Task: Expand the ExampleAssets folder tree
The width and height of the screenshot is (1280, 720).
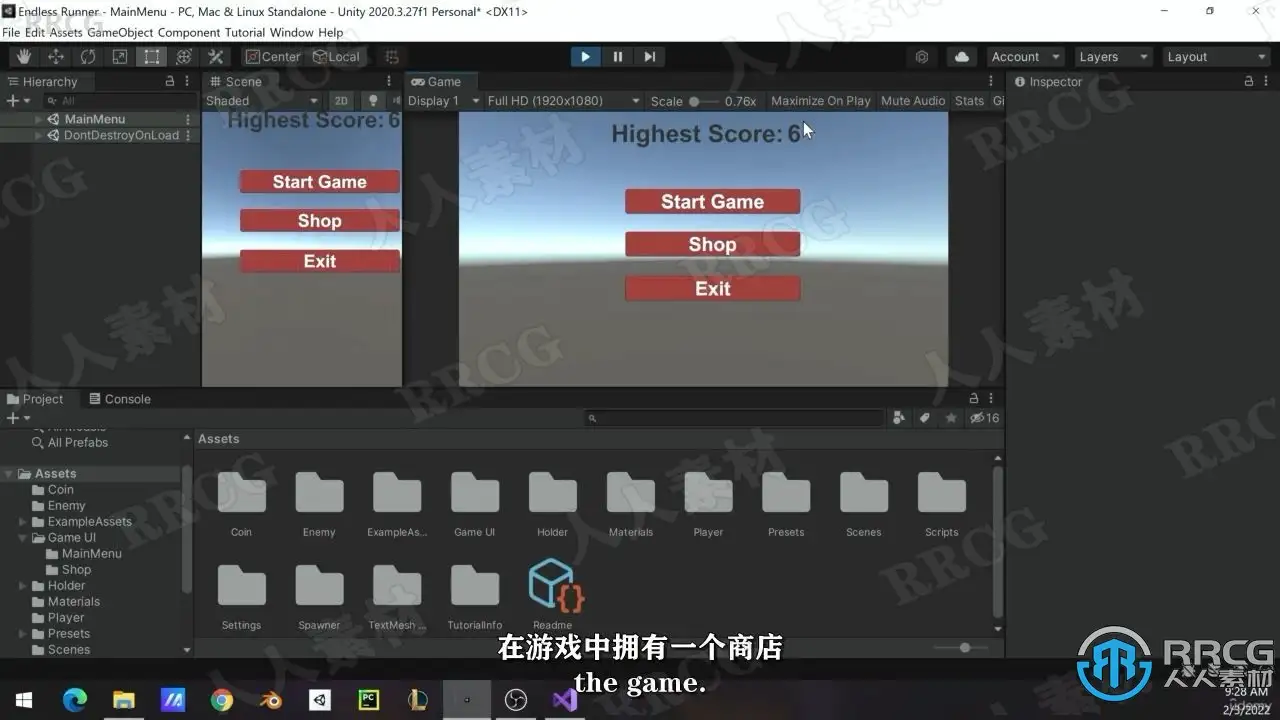Action: tap(23, 522)
